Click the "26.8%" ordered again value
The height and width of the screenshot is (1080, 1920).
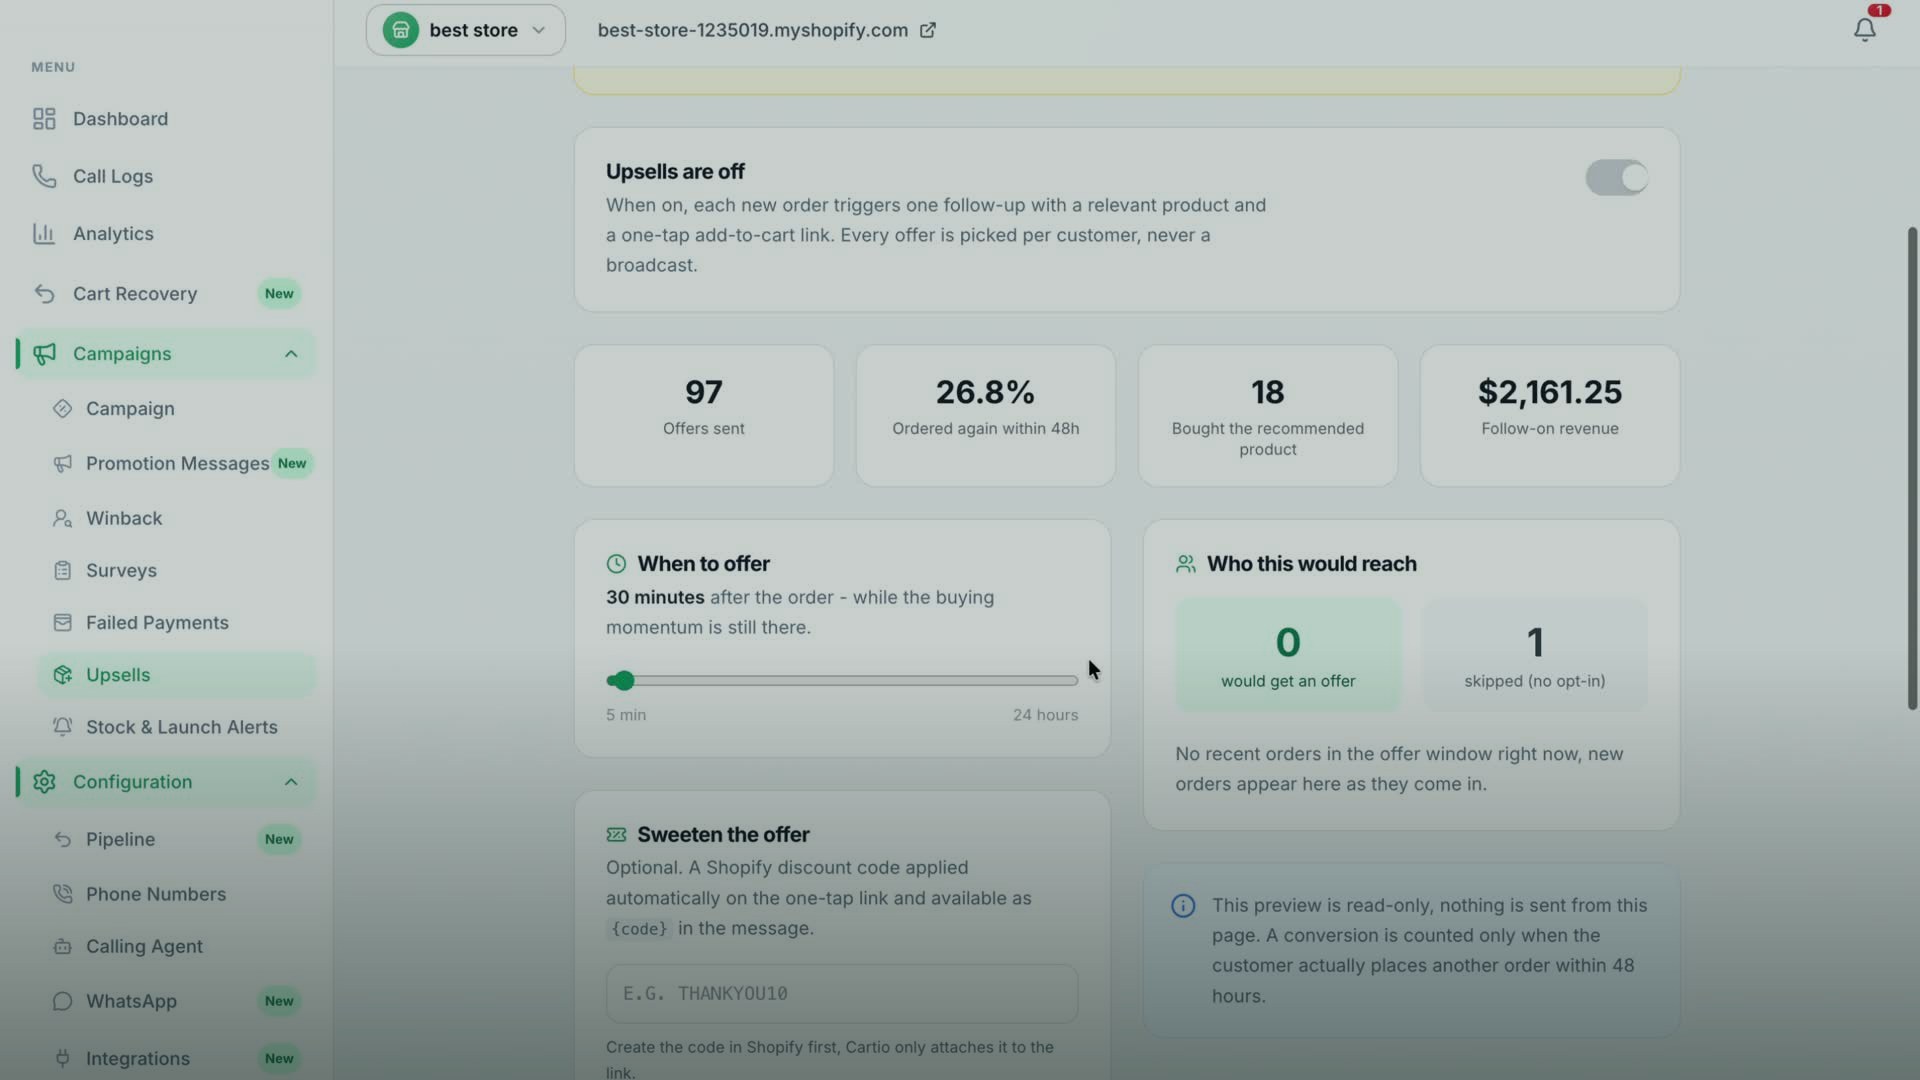pos(985,392)
